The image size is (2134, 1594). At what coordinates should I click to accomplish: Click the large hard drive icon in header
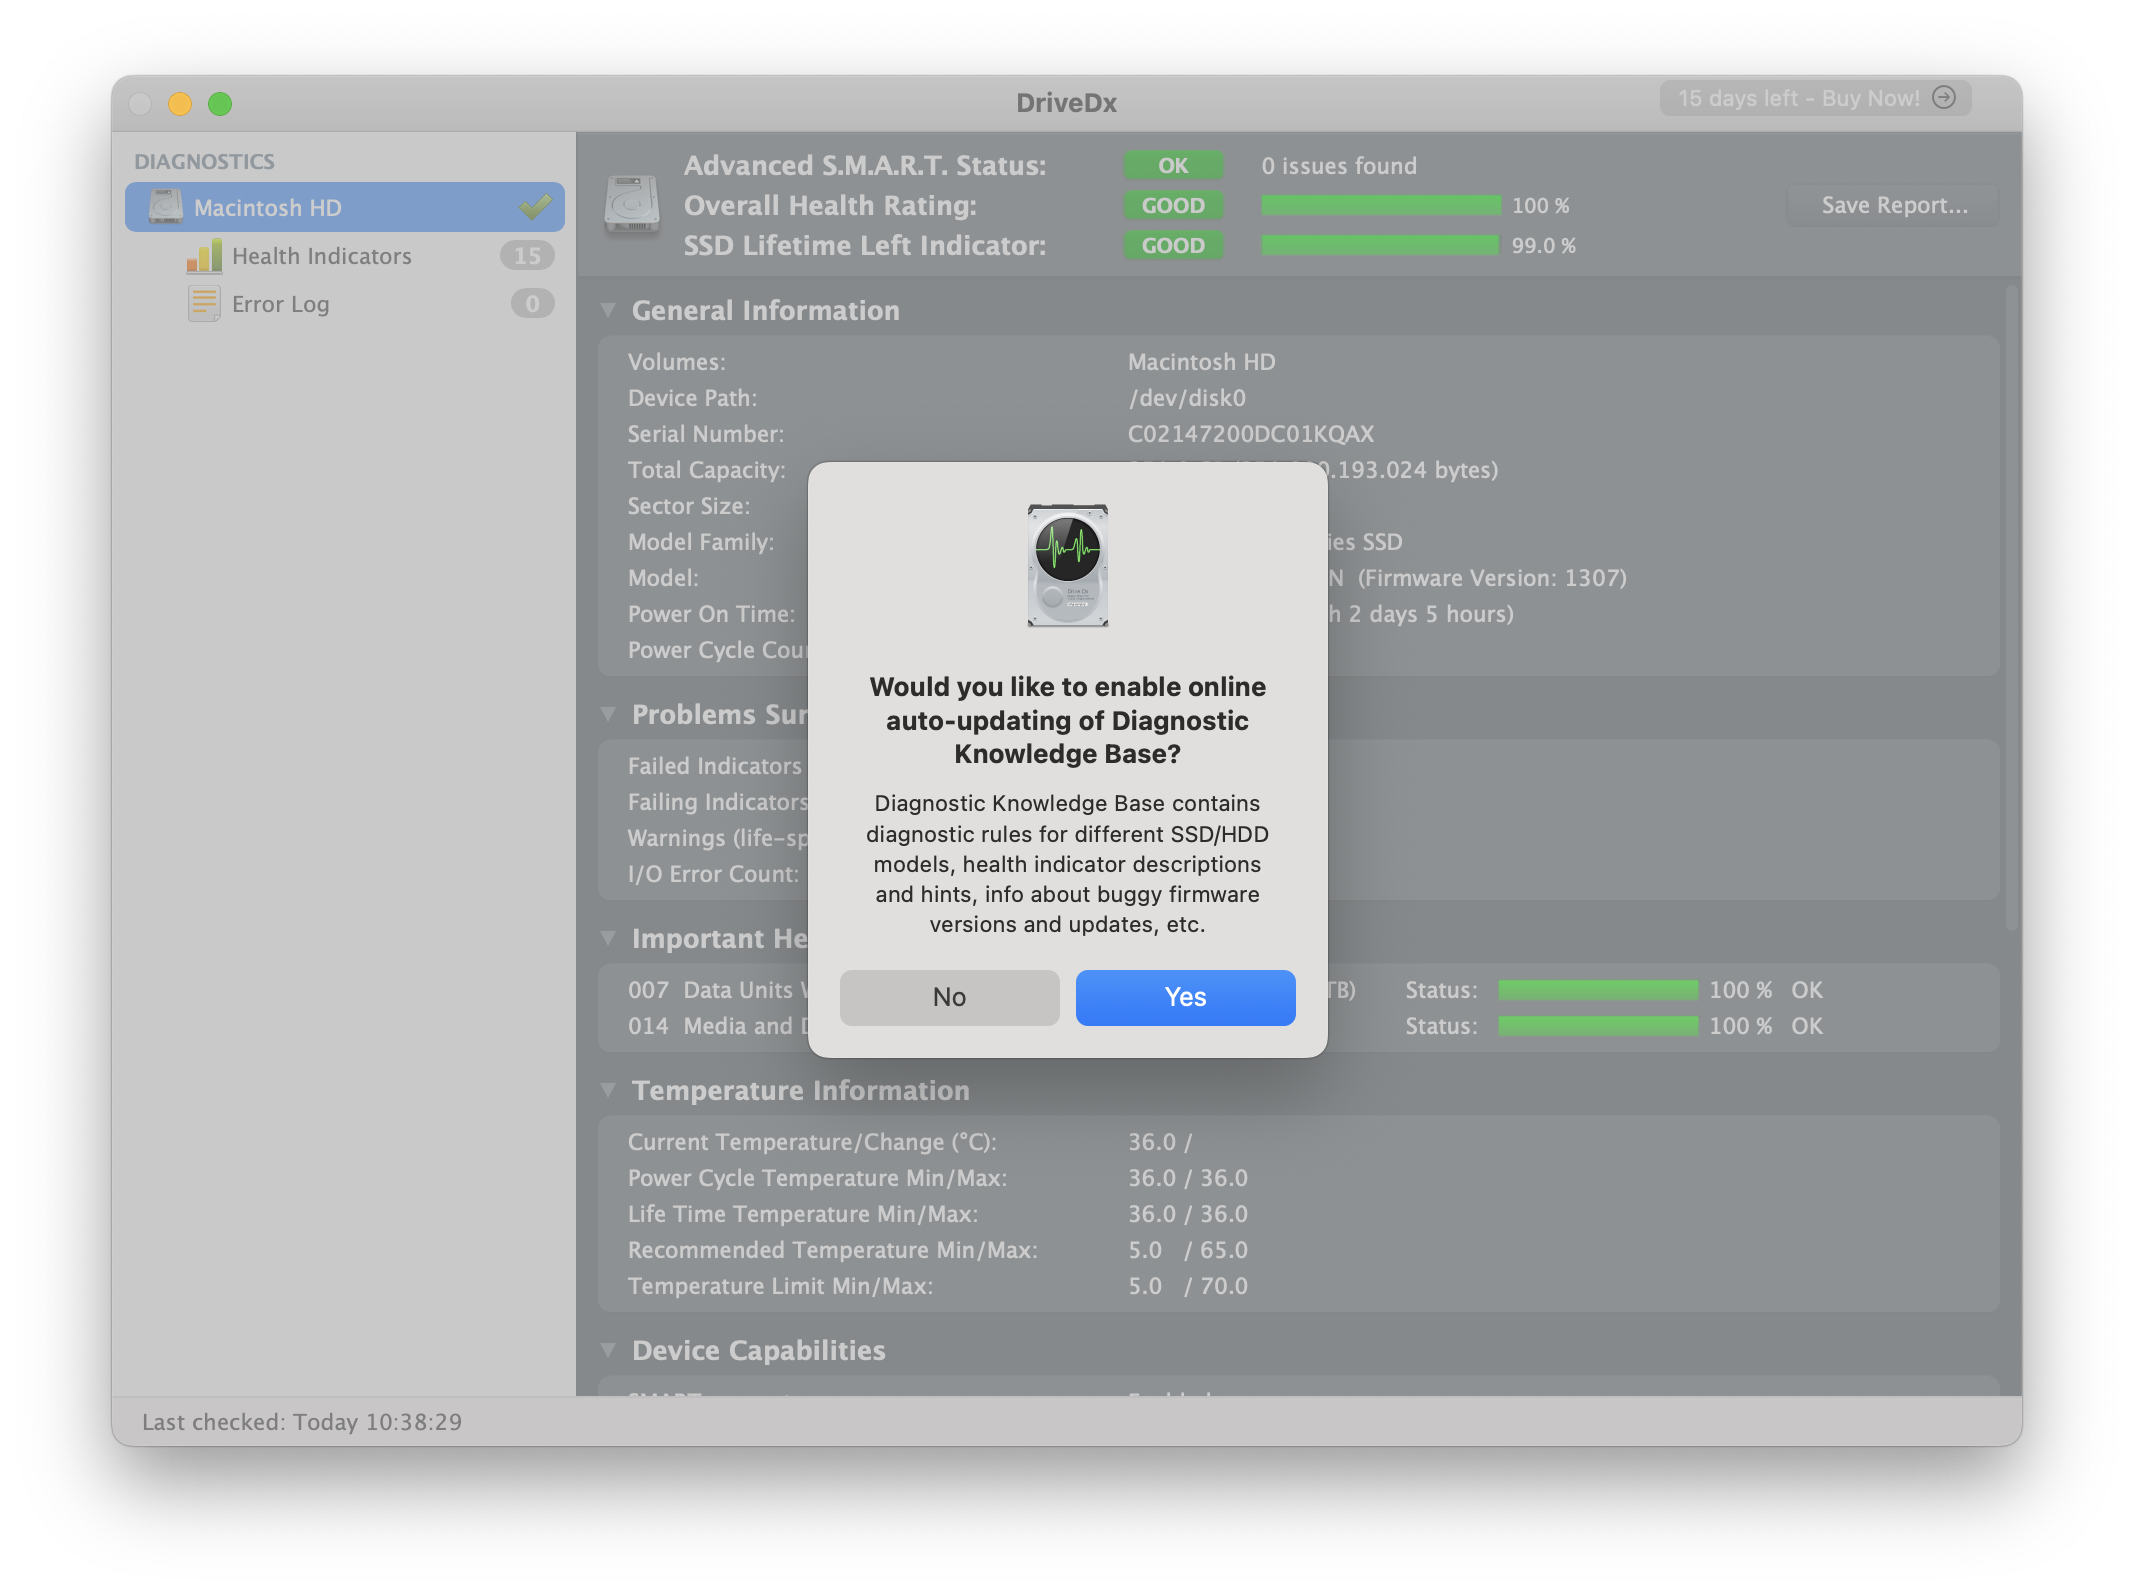click(x=632, y=205)
